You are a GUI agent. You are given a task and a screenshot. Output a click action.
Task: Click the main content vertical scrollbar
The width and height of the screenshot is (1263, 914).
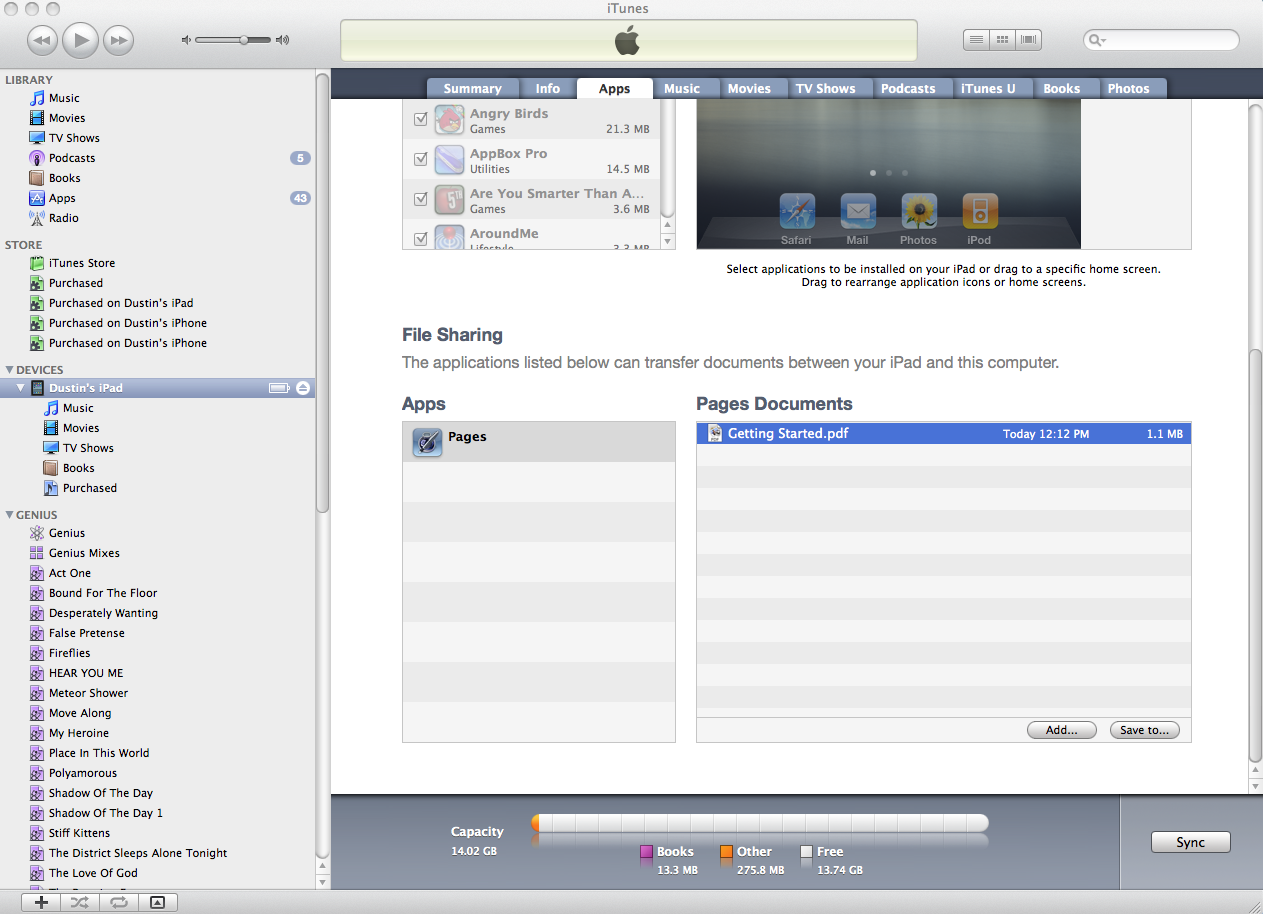coord(1256,555)
